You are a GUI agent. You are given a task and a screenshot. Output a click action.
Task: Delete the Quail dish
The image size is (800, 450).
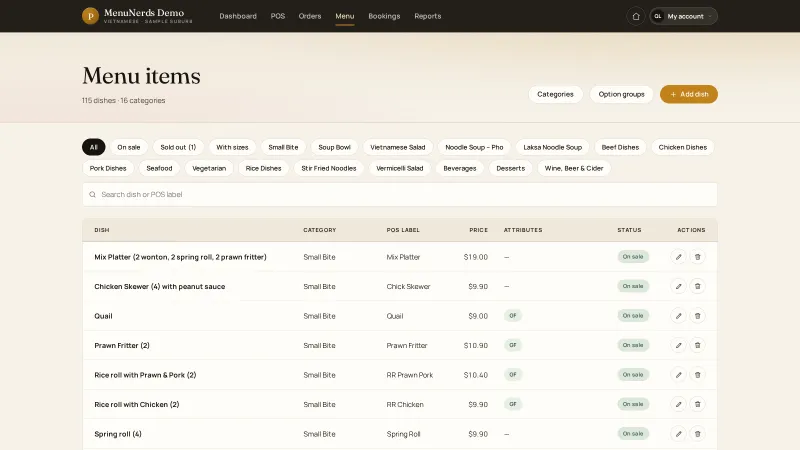697,316
